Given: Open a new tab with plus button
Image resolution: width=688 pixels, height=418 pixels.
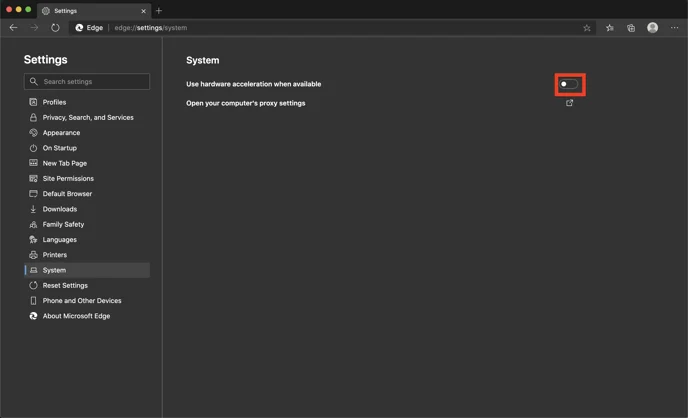Looking at the screenshot, I should pos(159,11).
